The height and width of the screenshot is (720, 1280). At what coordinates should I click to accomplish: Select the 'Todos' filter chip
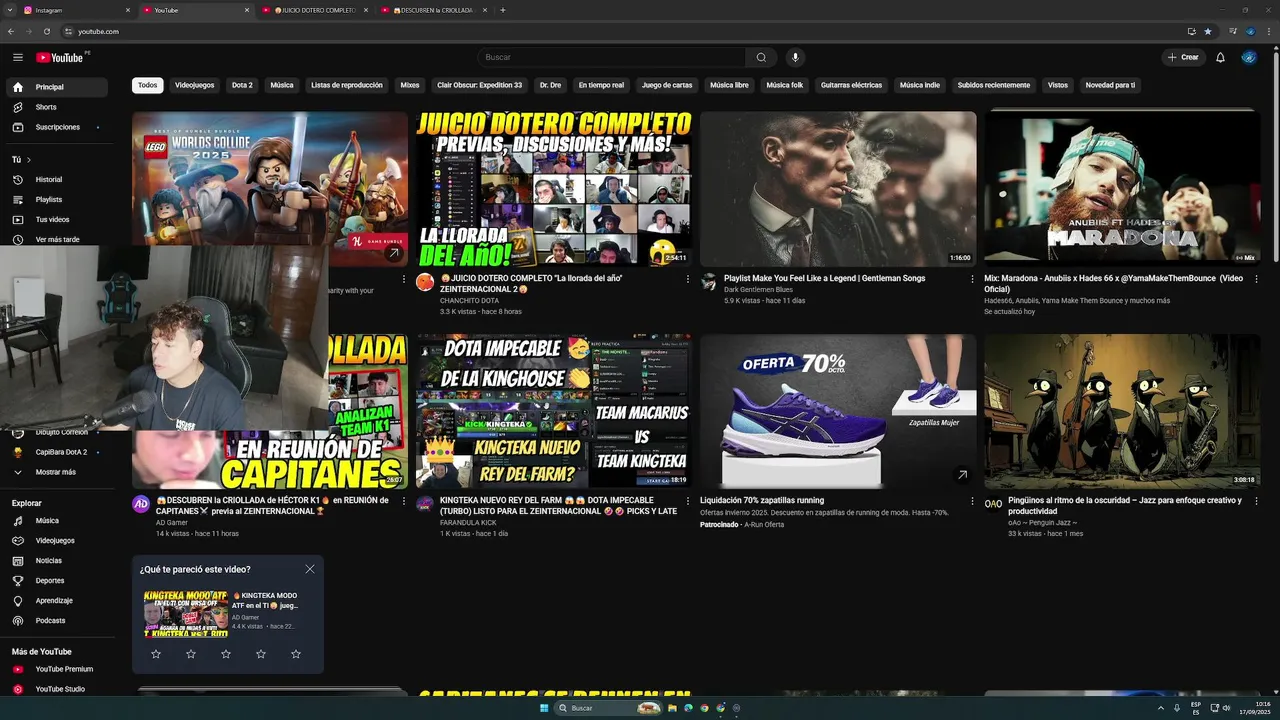point(148,85)
